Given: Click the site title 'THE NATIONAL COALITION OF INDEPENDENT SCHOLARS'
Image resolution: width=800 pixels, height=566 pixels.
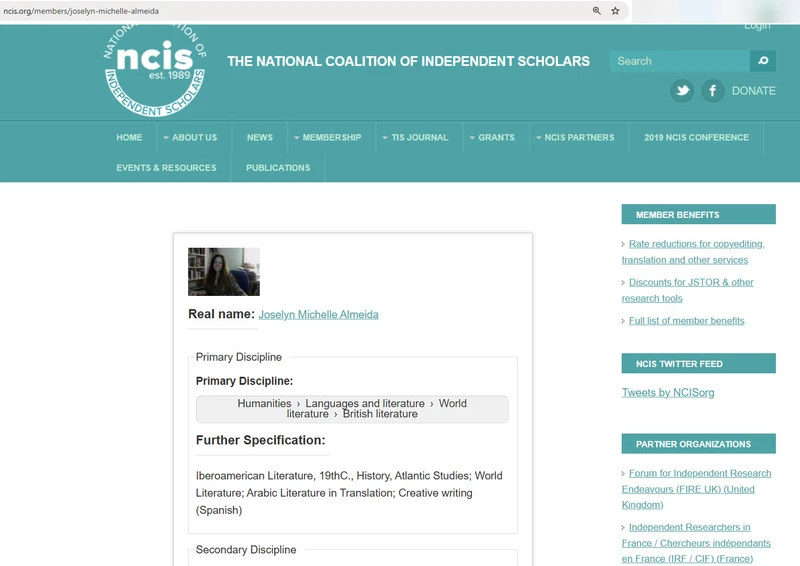Looking at the screenshot, I should pos(408,61).
